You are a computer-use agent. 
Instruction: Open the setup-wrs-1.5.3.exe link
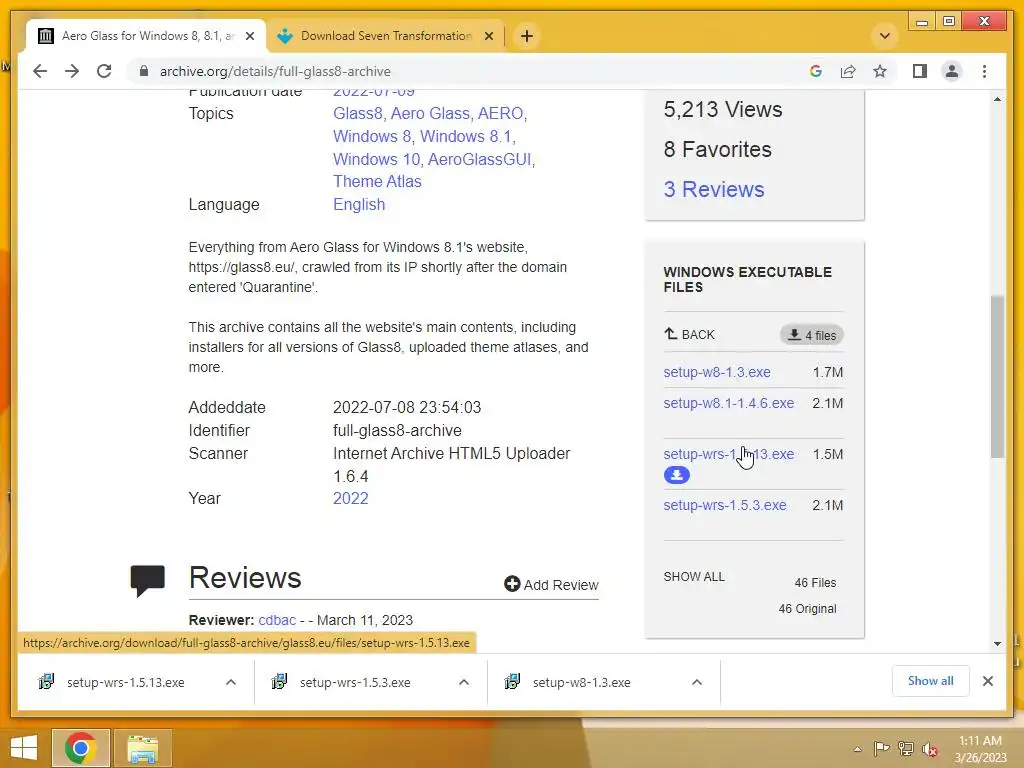[724, 505]
